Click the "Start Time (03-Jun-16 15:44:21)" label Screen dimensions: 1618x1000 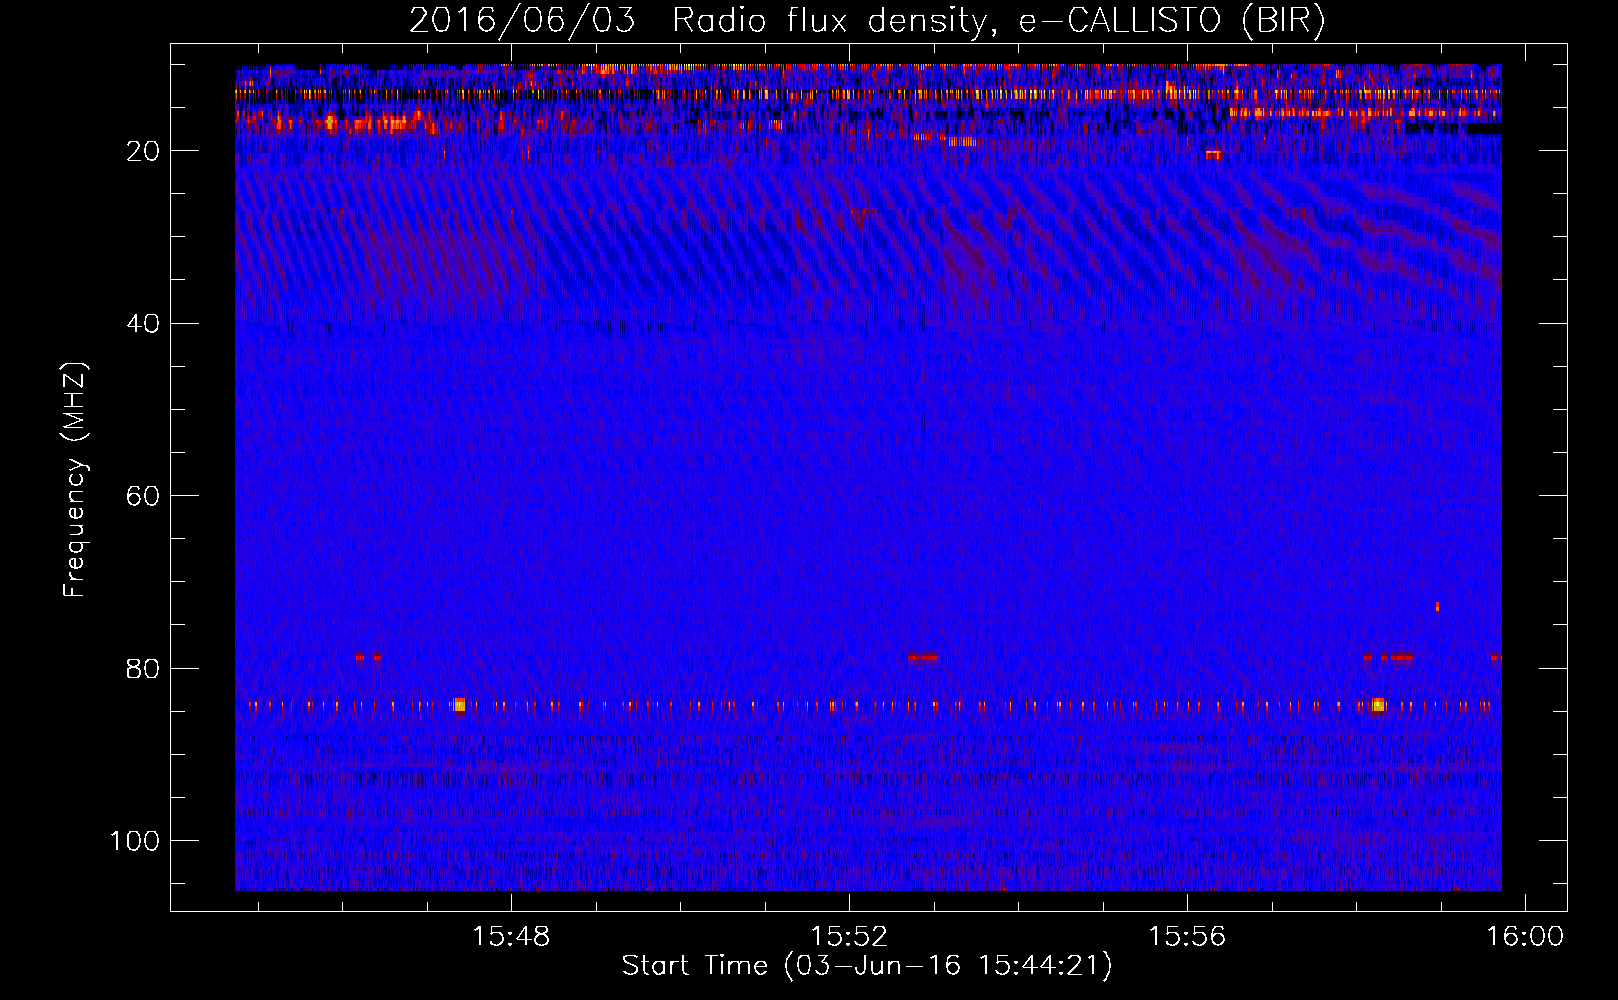[x=867, y=966]
